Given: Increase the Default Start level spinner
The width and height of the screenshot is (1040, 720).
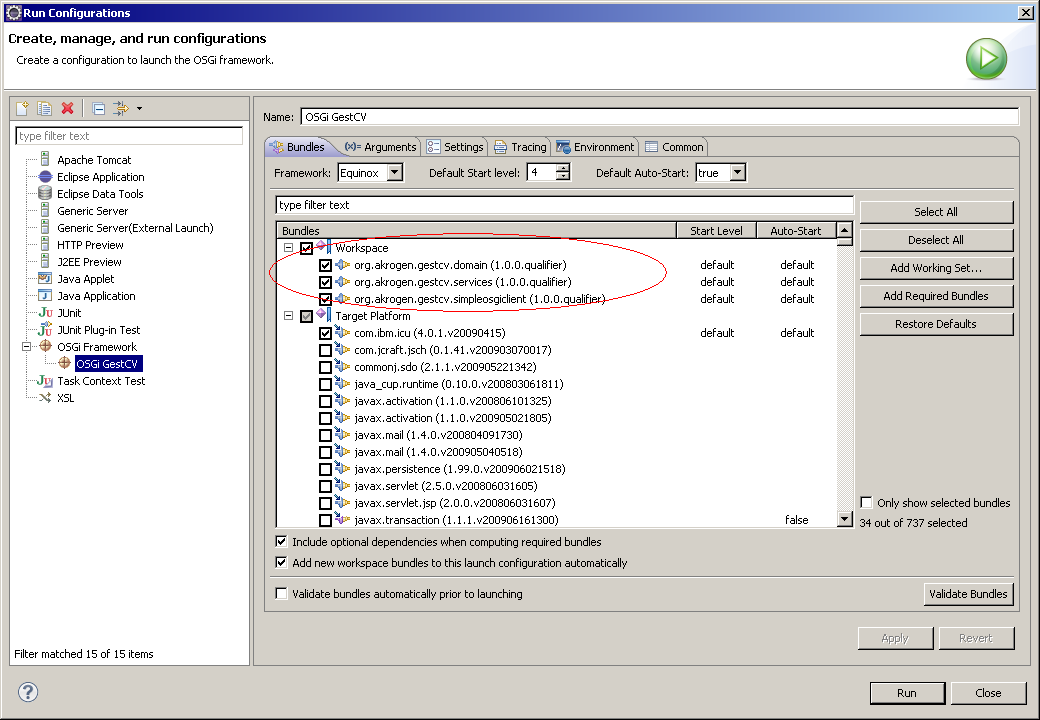Looking at the screenshot, I should click(x=563, y=169).
